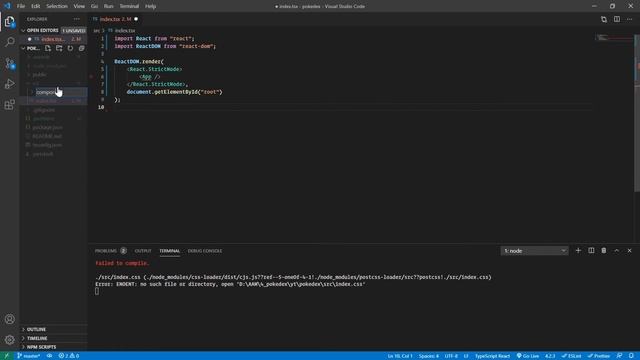Image resolution: width=640 pixels, height=360 pixels.
Task: Click Spaces: 4 indentation setting
Action: (429, 356)
